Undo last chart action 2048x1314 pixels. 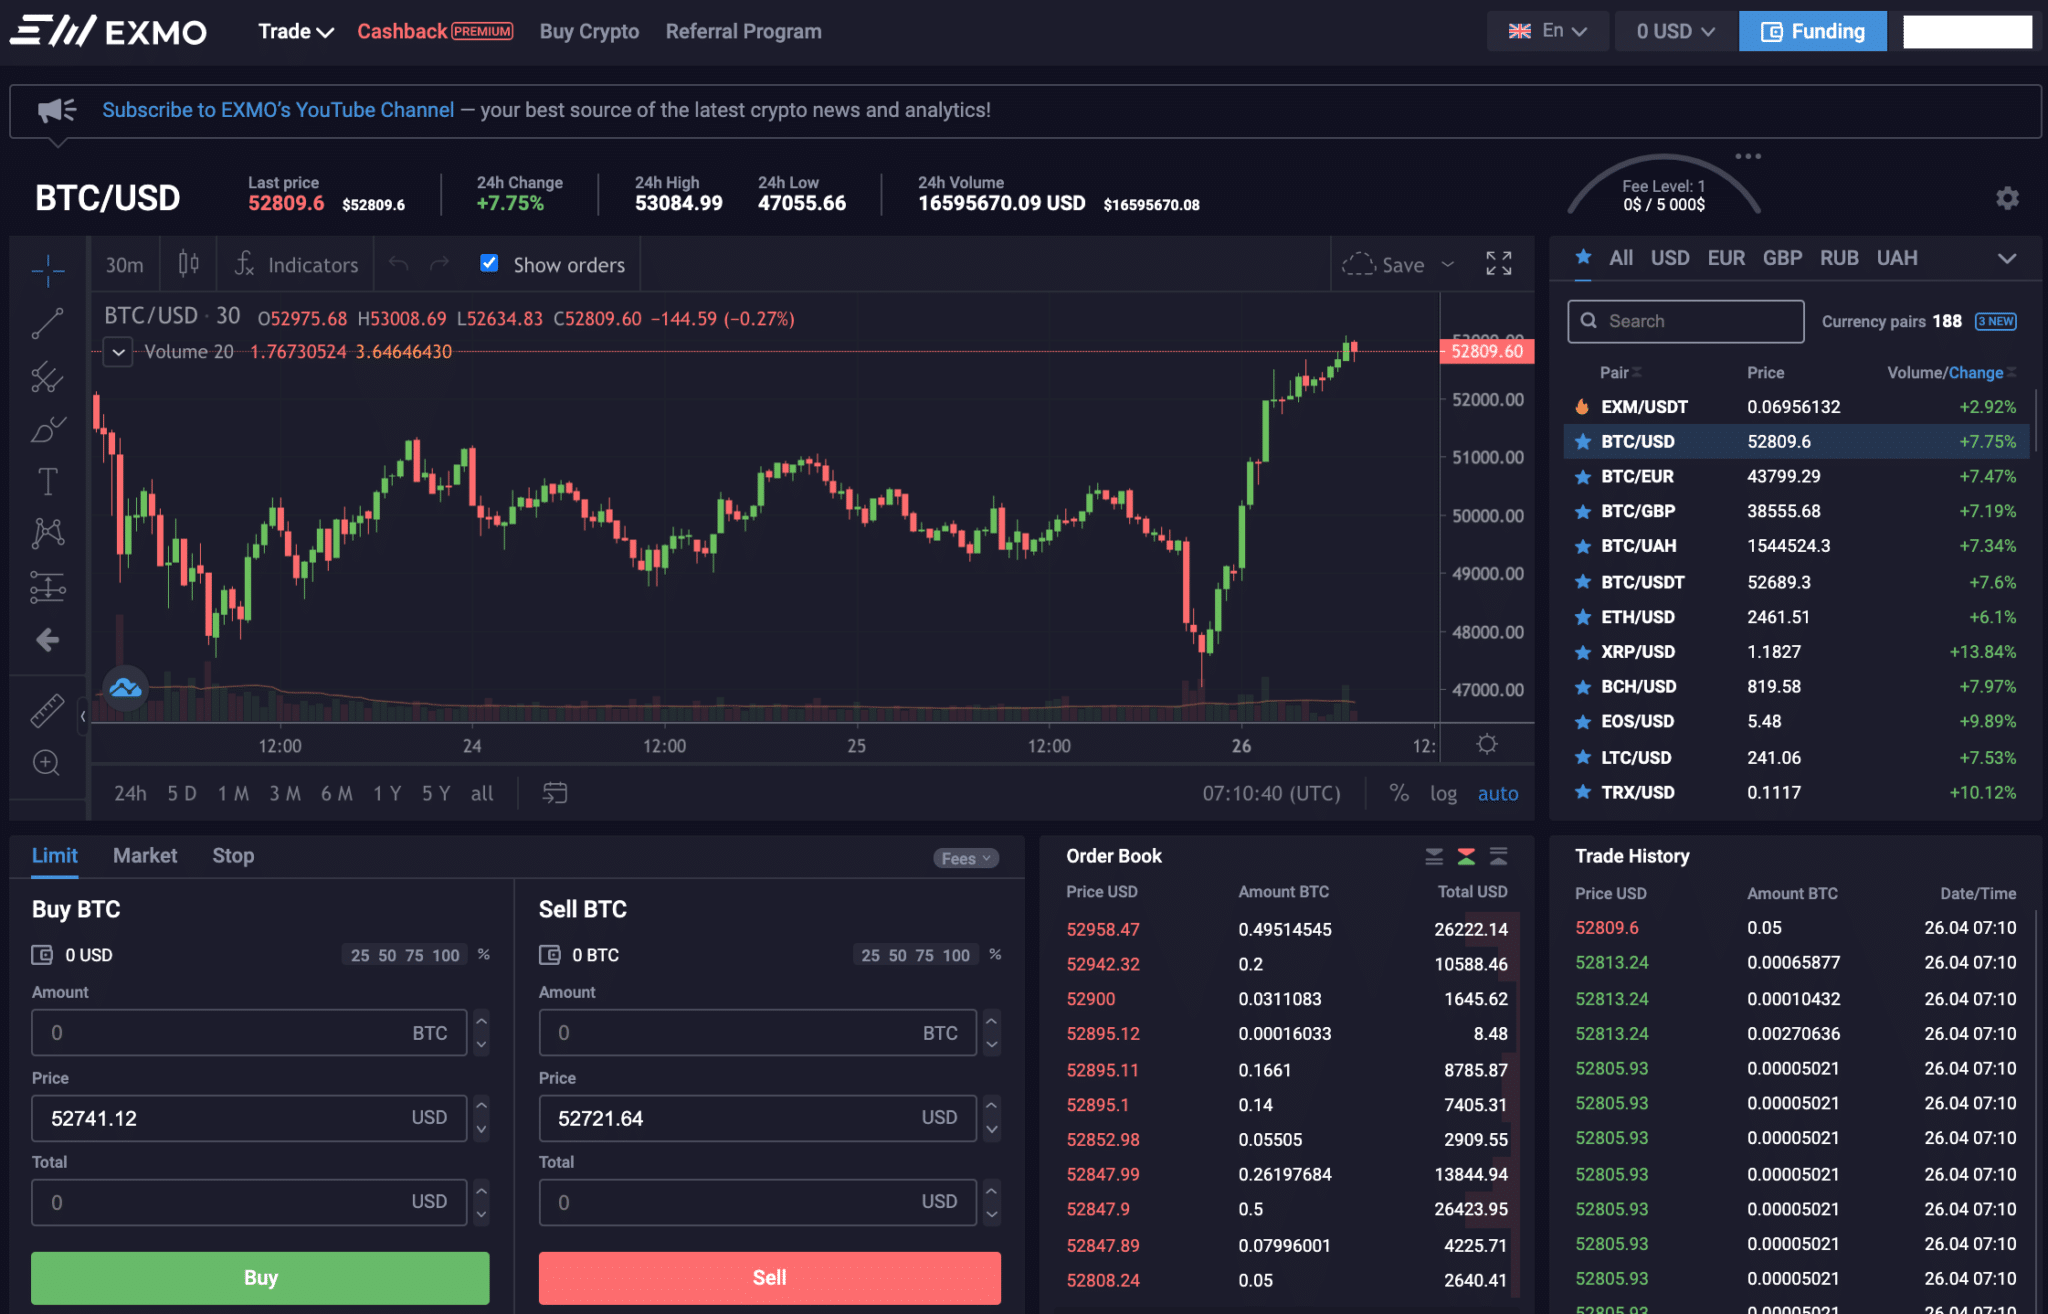click(399, 264)
